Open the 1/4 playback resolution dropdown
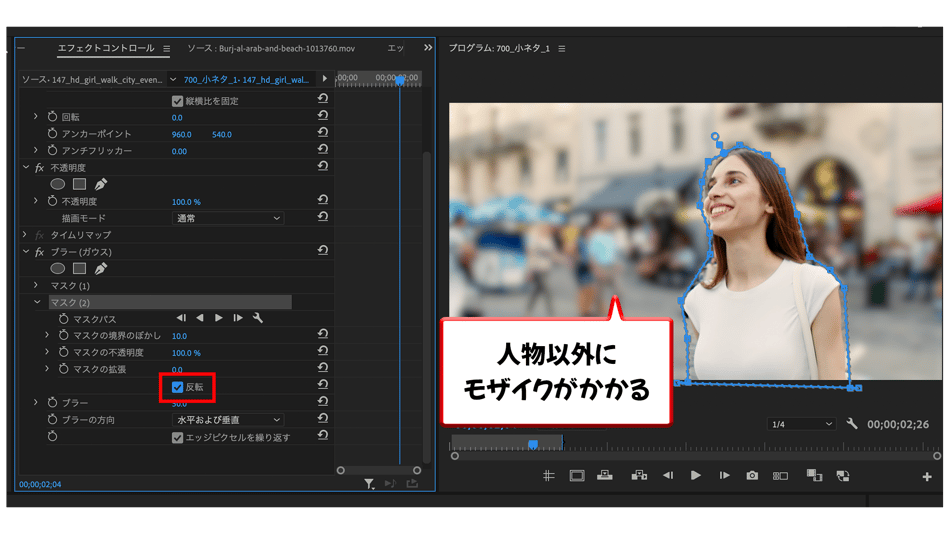Image resolution: width=950 pixels, height=534 pixels. point(800,424)
